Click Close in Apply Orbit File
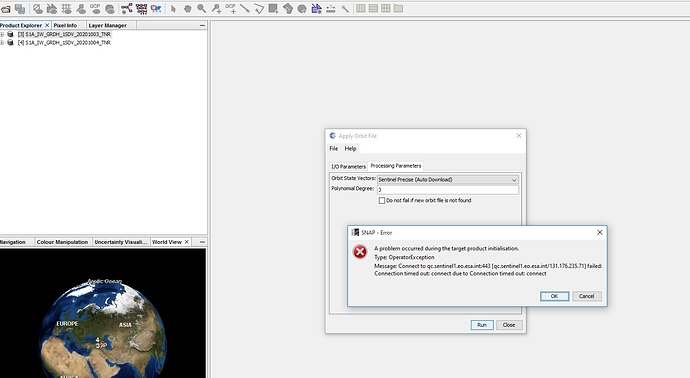This screenshot has width=690, height=378. click(509, 325)
